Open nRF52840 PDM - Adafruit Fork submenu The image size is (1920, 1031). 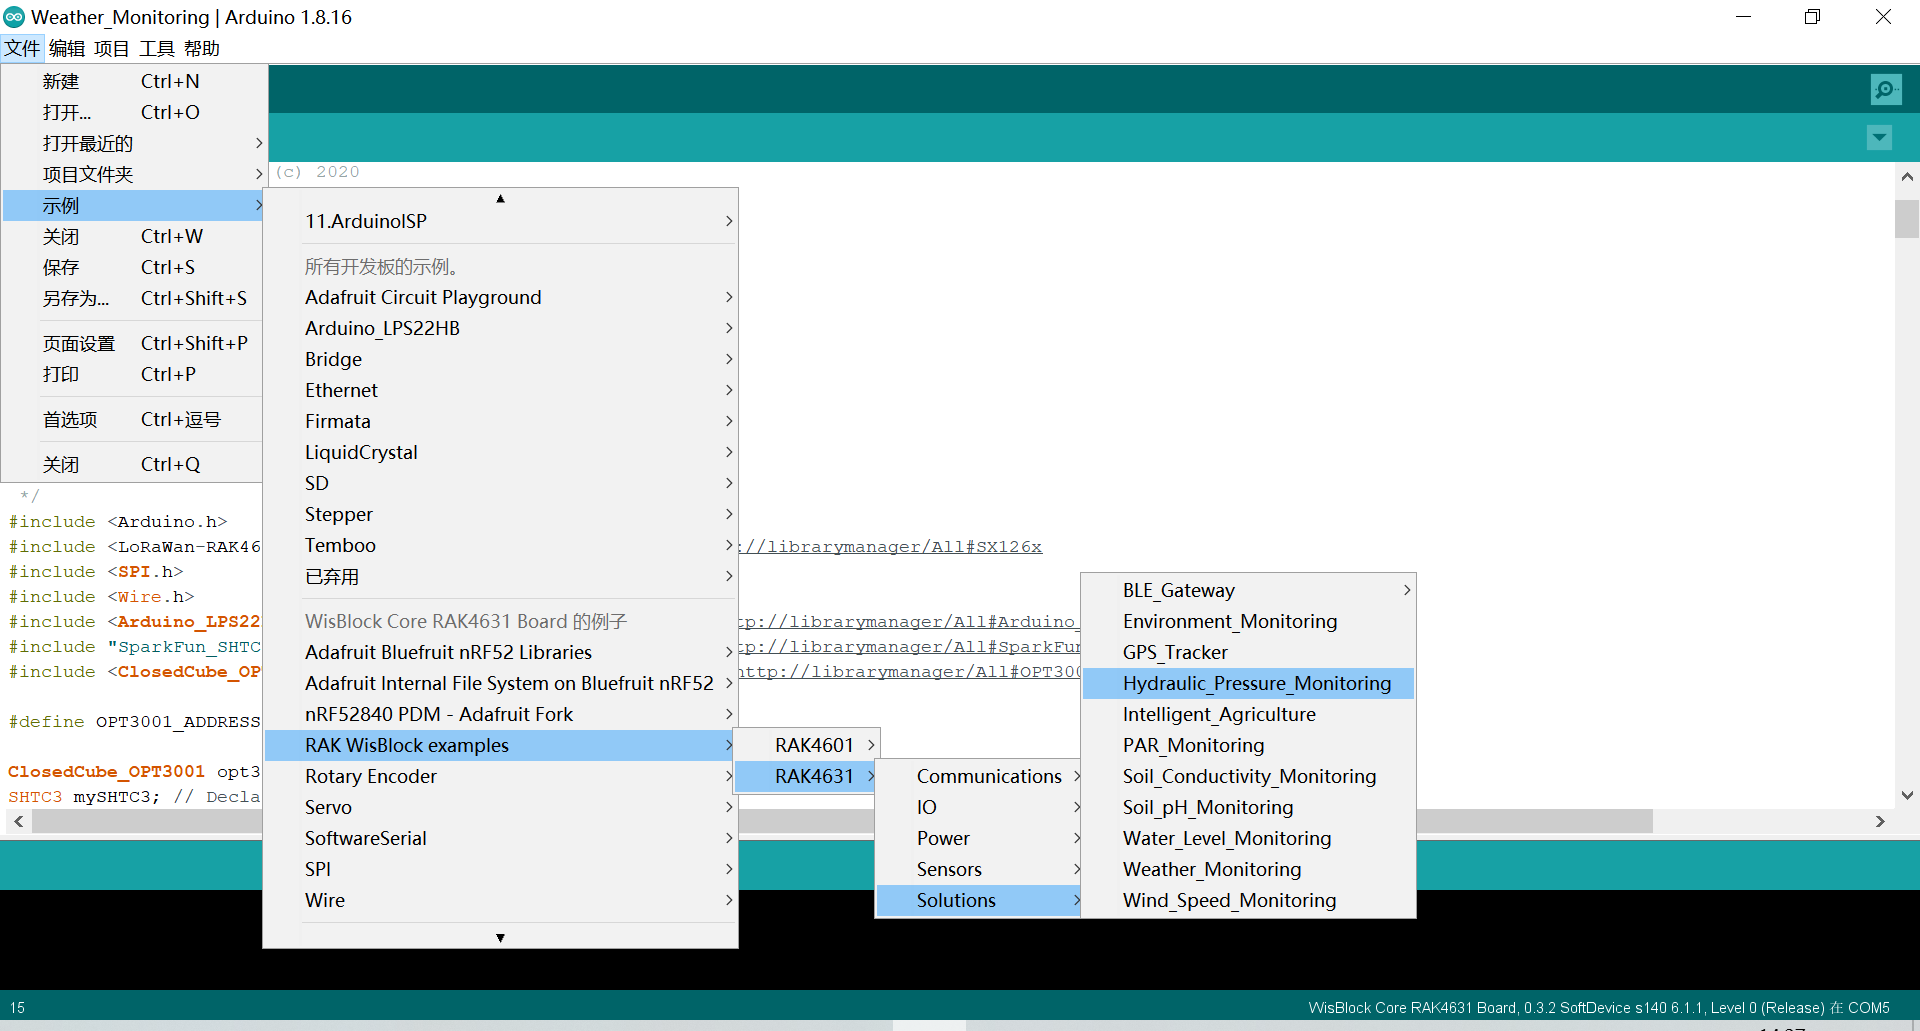point(501,714)
